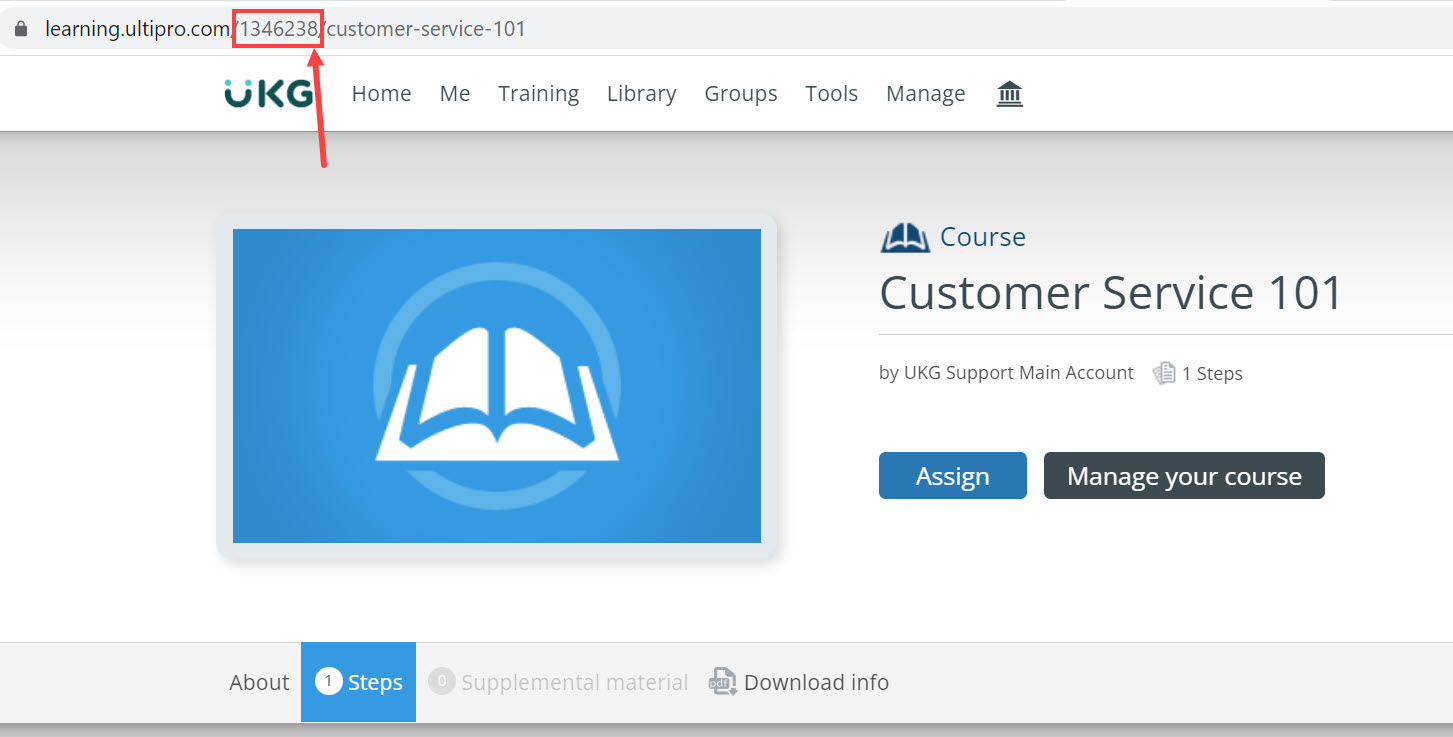The width and height of the screenshot is (1453, 737).
Task: Open the Library menu
Action: click(641, 94)
